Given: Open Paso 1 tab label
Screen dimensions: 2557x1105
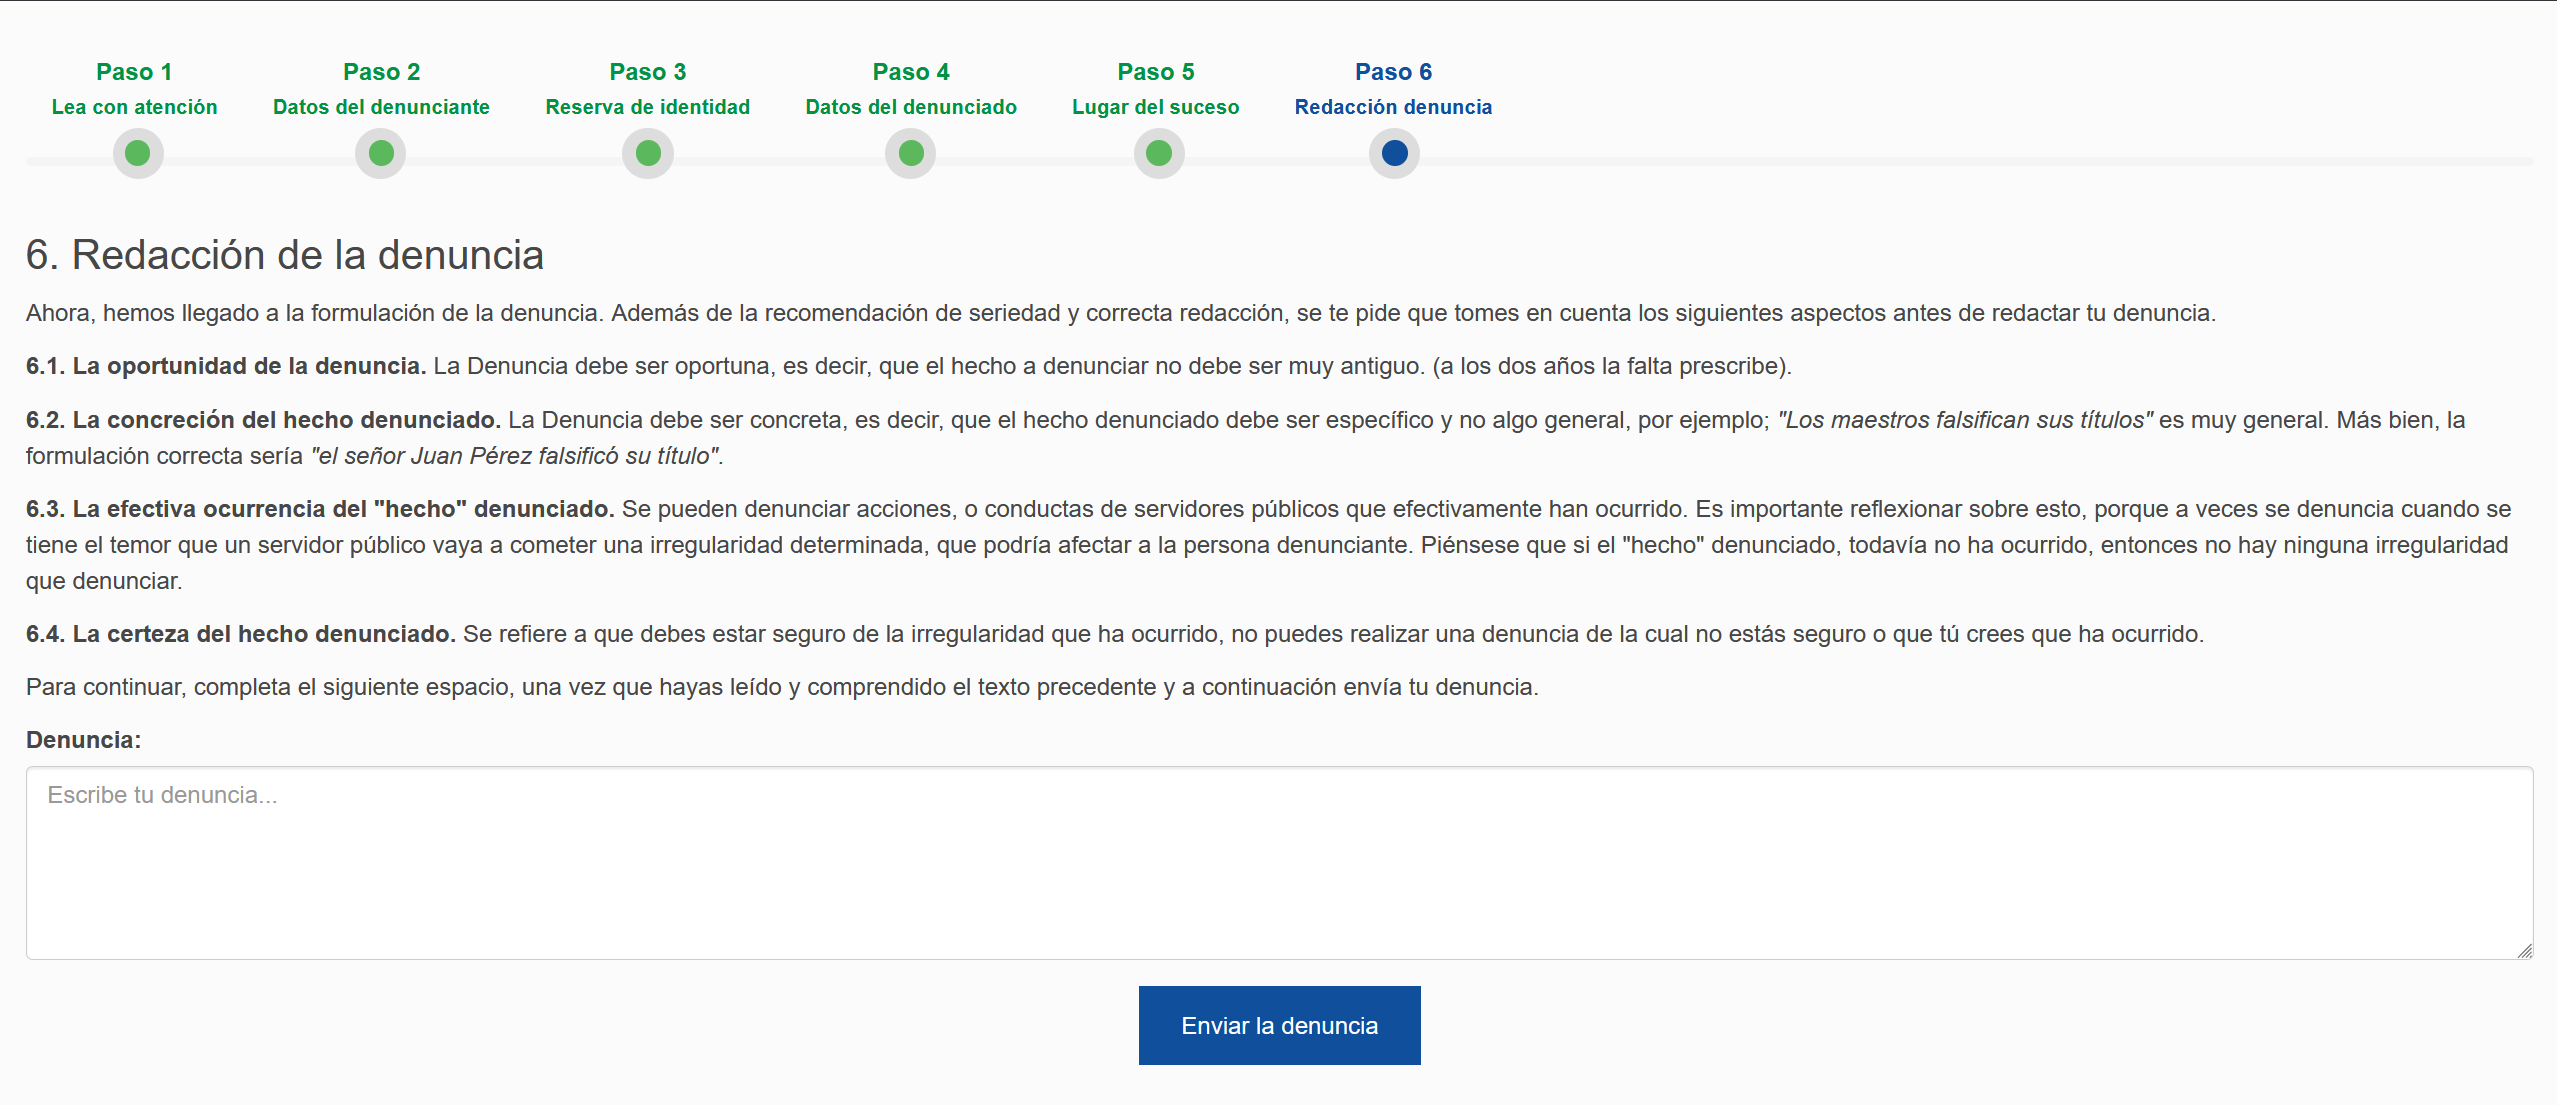Looking at the screenshot, I should coord(134,72).
